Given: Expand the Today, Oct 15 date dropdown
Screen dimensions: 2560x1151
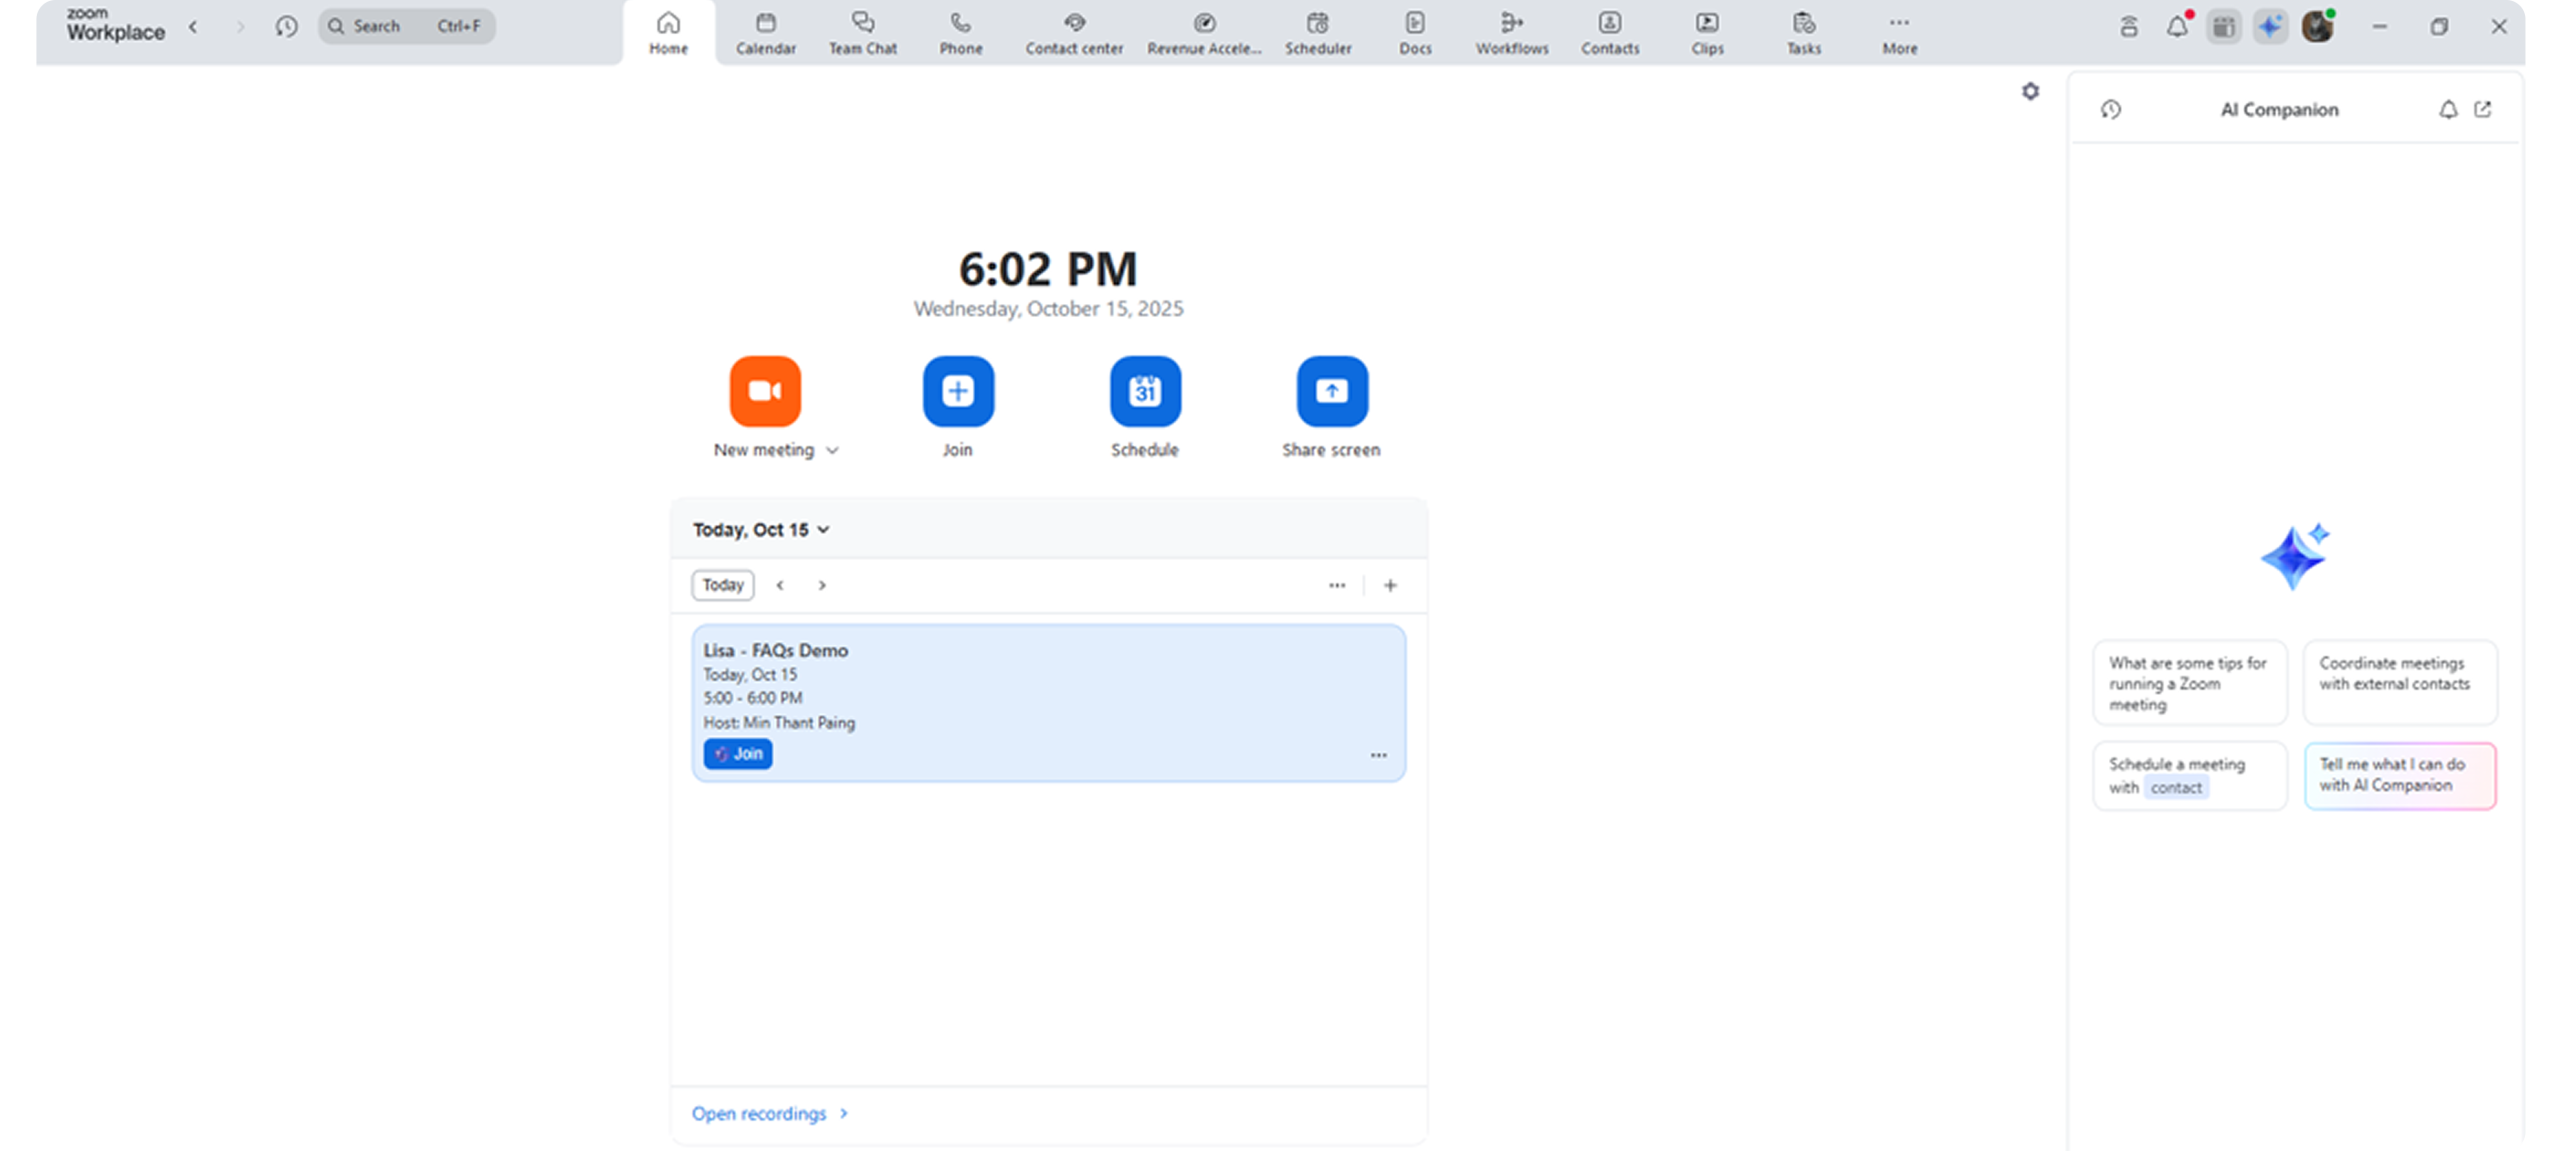Looking at the screenshot, I should (x=823, y=530).
